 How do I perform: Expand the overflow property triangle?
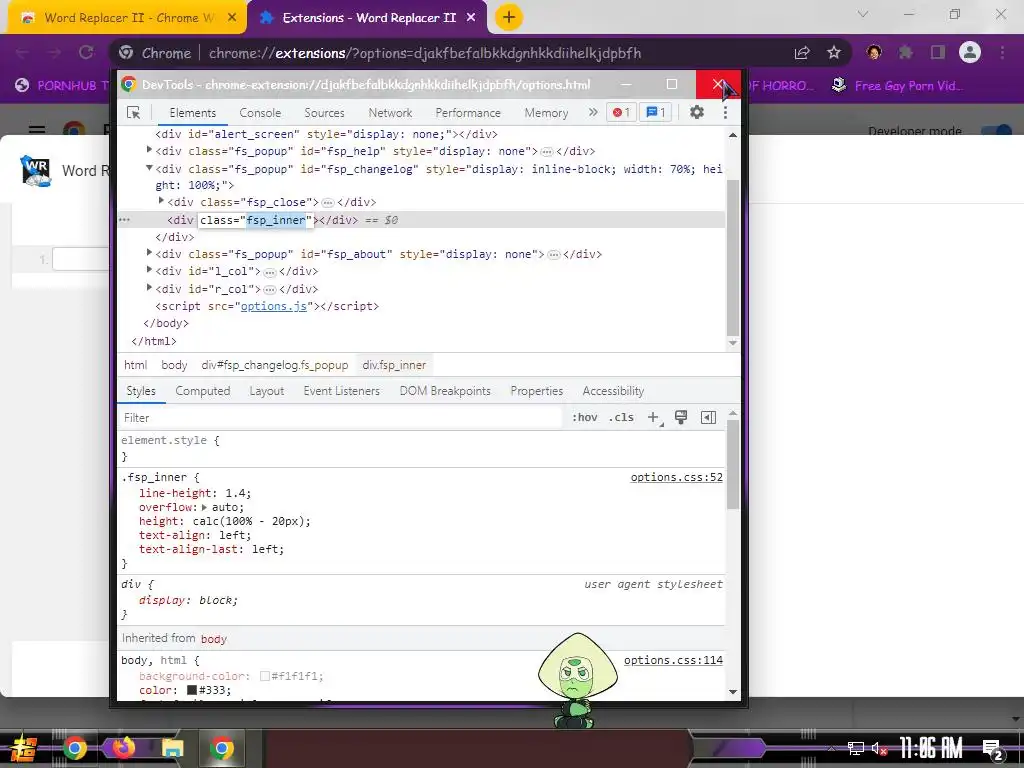tap(204, 507)
